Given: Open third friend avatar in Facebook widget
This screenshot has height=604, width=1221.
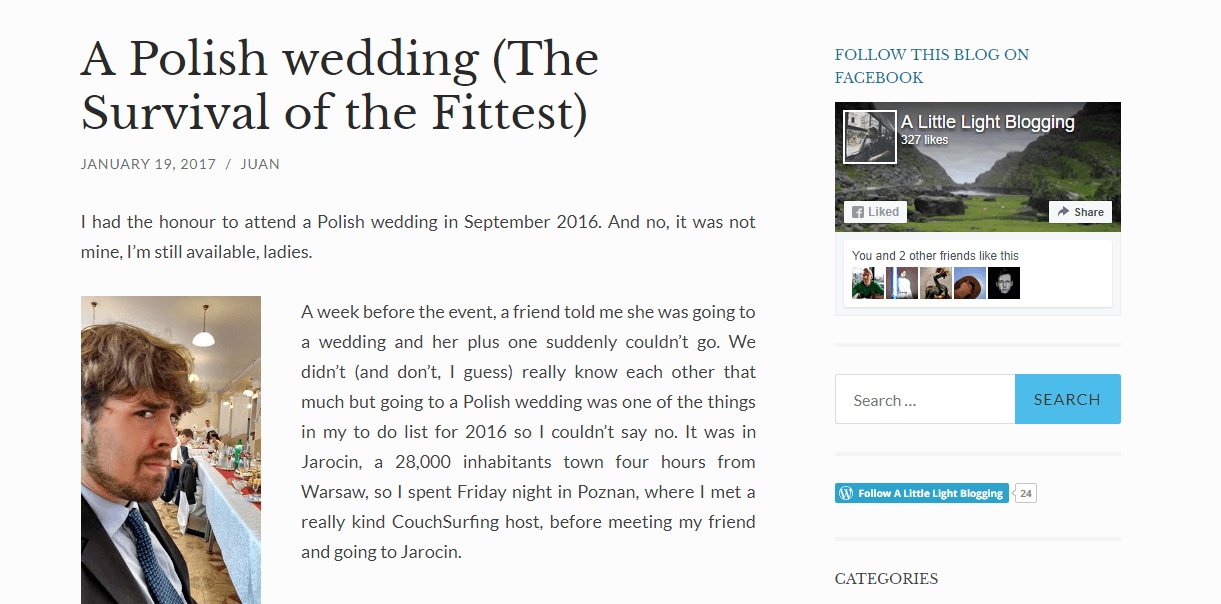Looking at the screenshot, I should (936, 283).
